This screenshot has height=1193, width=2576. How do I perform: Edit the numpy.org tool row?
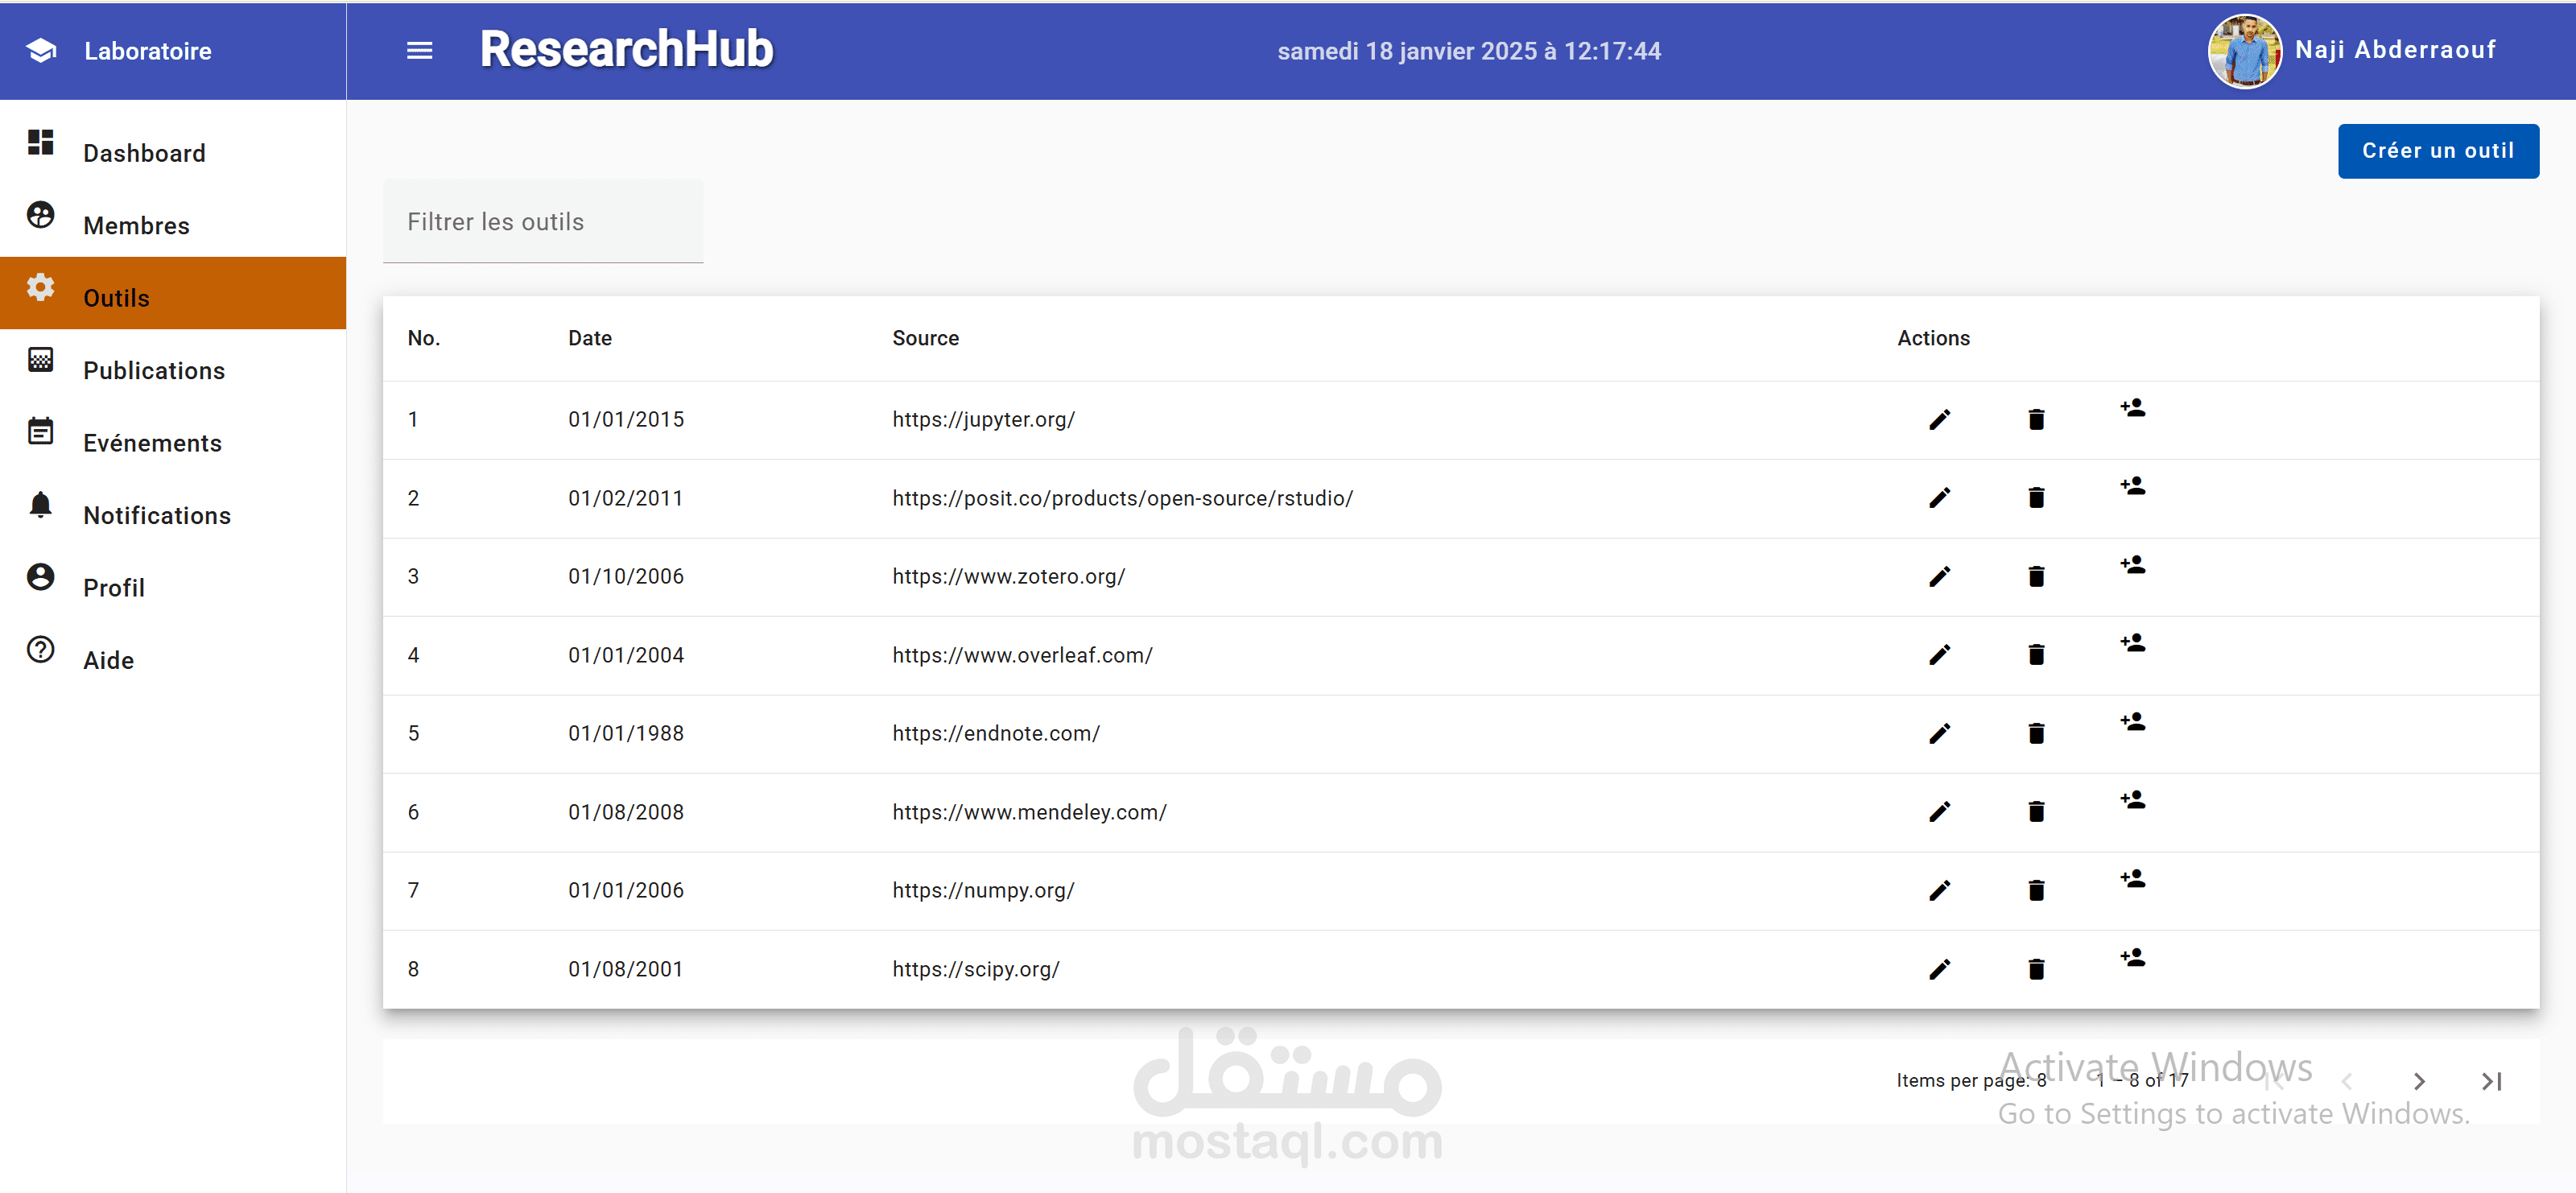point(1939,891)
